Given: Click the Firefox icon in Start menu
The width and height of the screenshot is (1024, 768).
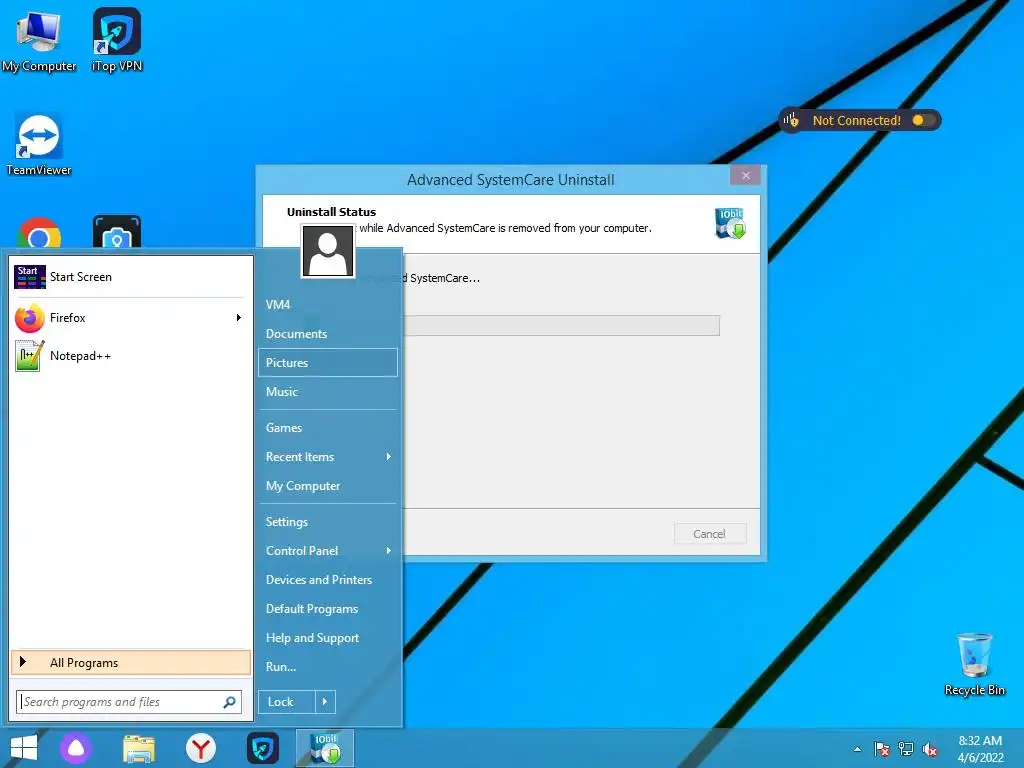Looking at the screenshot, I should (x=29, y=318).
